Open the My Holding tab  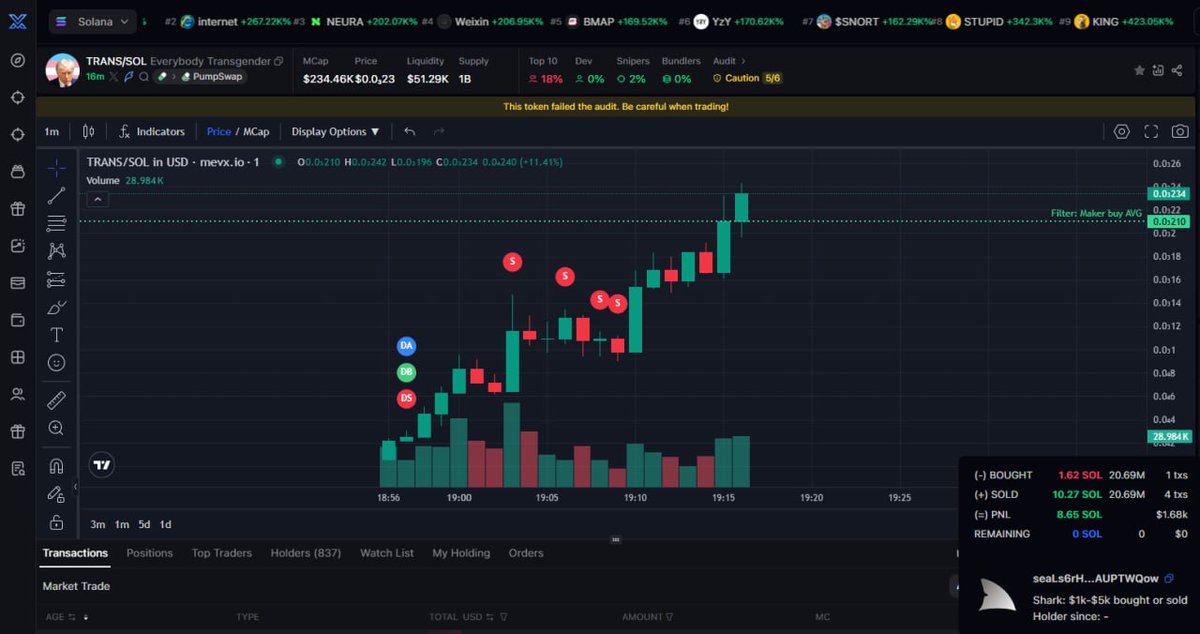461,553
